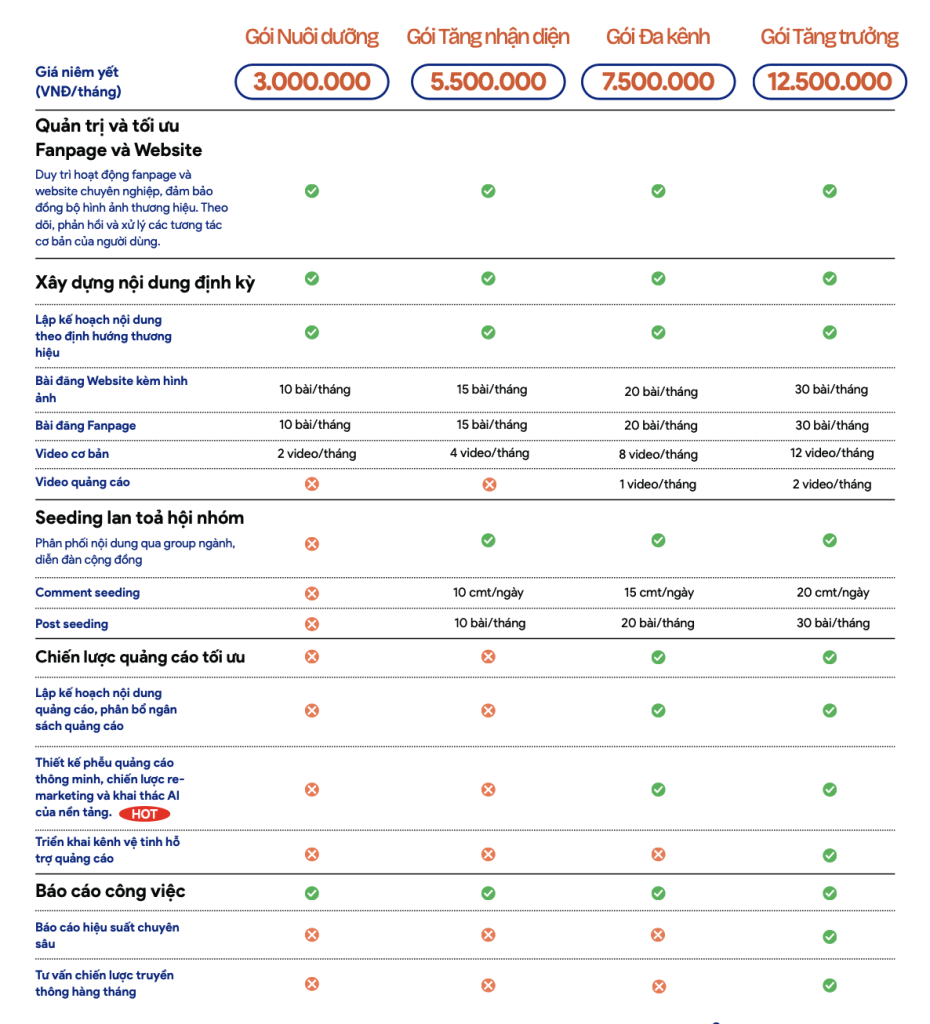Viewport: 930px width, 1024px height.
Task: Click the Tư vấn chiến lược cross under Gói Đa kênh
Action: 658,986
